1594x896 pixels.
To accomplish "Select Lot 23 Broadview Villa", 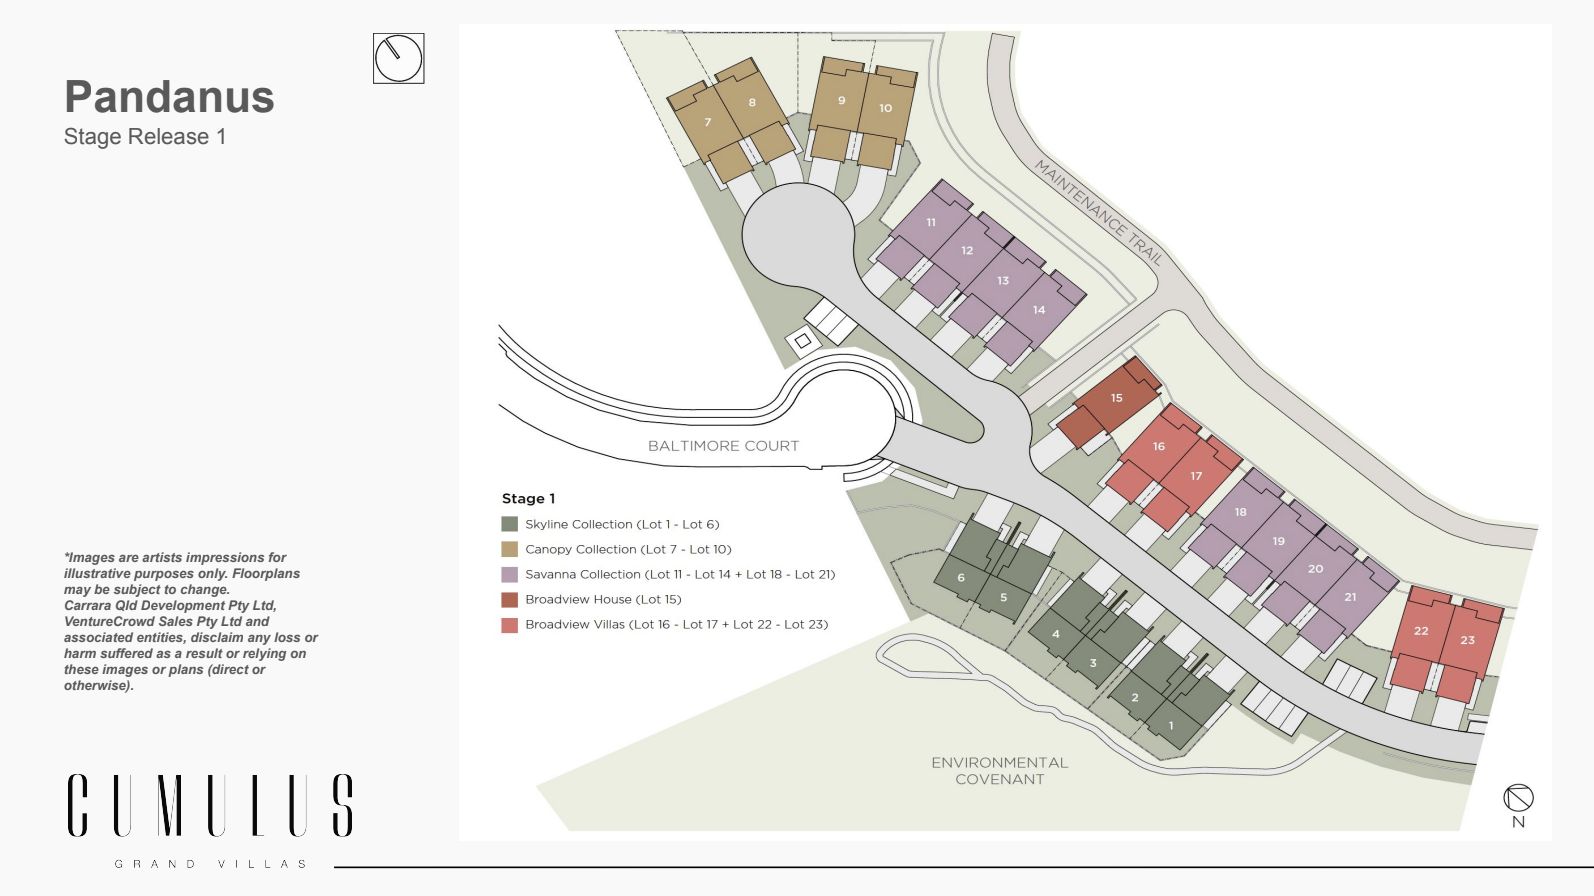I will coord(1467,640).
